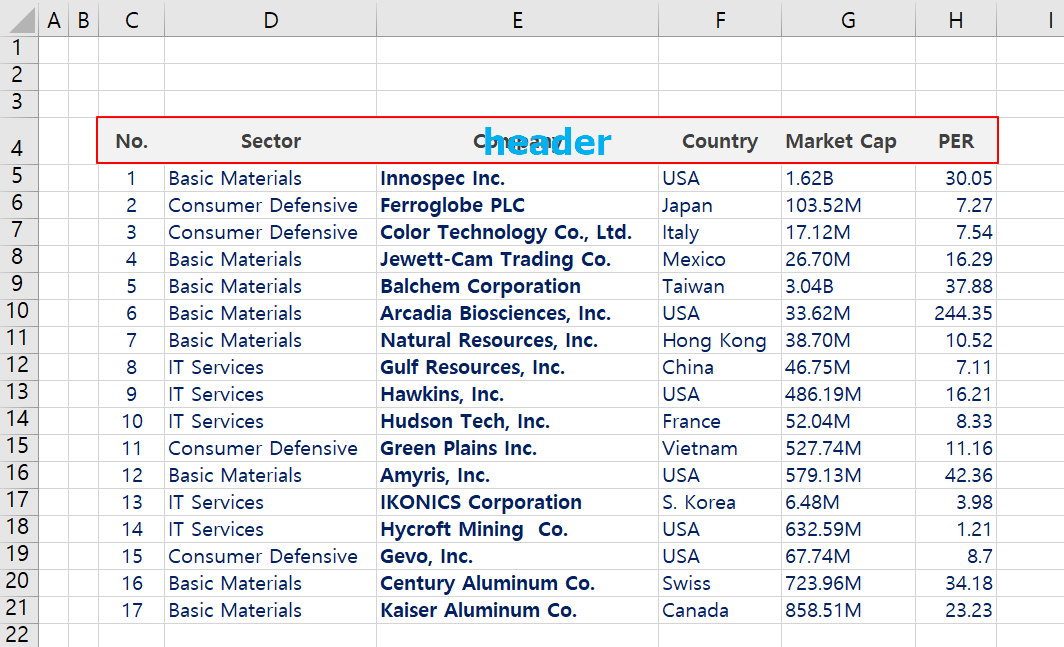Click the 'Swiss' country cell
Screen dimensions: 1064x647
[x=719, y=583]
